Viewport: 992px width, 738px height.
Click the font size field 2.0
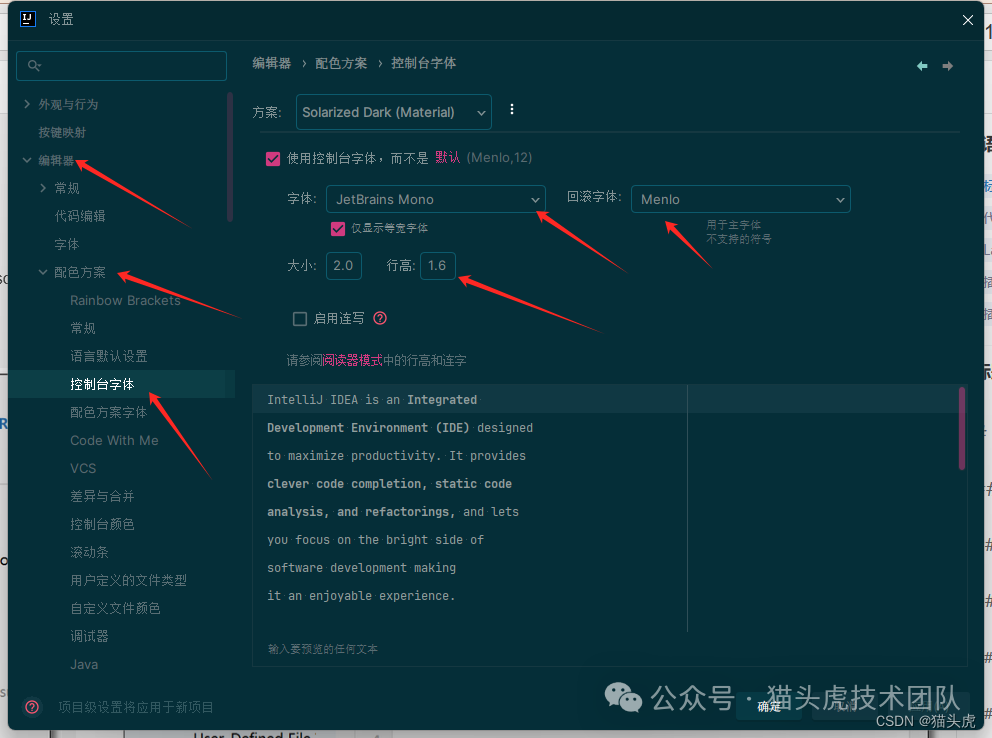tap(344, 266)
